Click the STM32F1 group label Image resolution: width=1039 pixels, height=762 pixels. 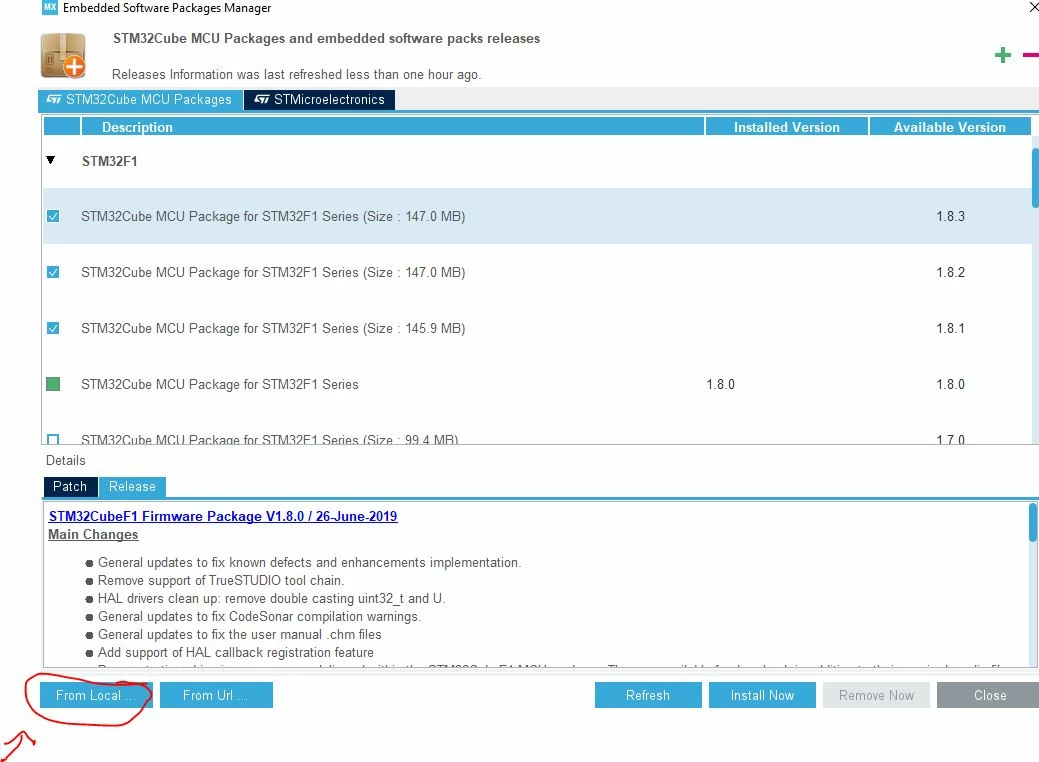109,161
